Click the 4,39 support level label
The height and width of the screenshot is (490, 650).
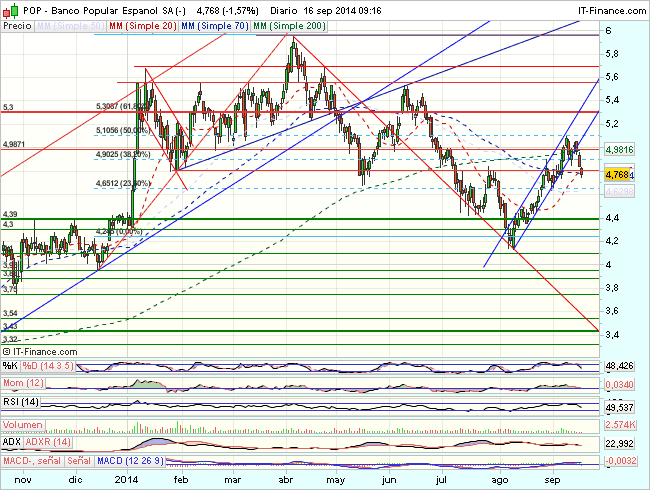tap(10, 214)
